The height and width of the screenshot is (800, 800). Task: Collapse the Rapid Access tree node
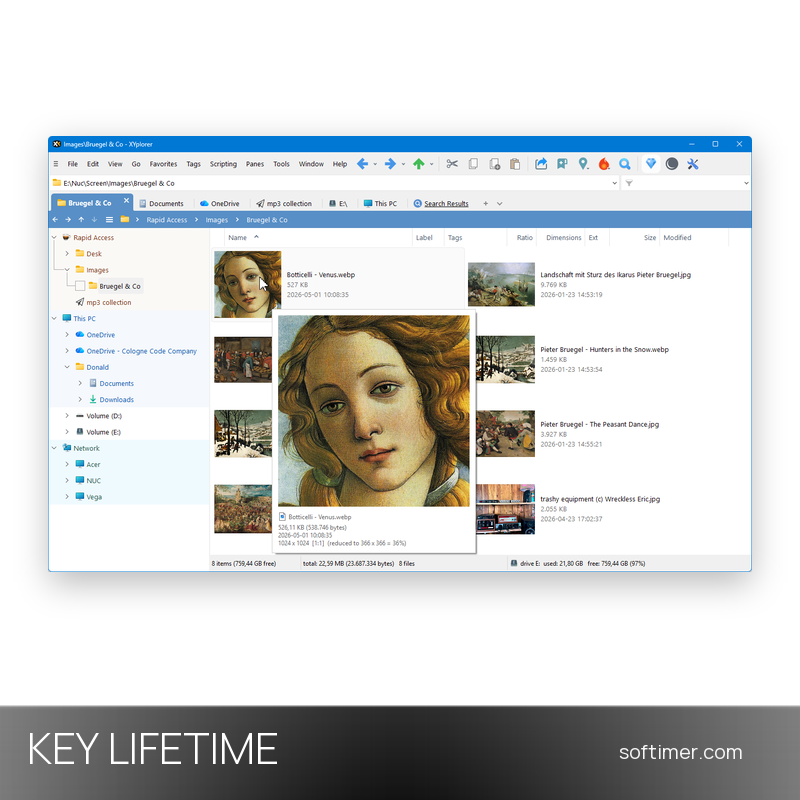54,237
